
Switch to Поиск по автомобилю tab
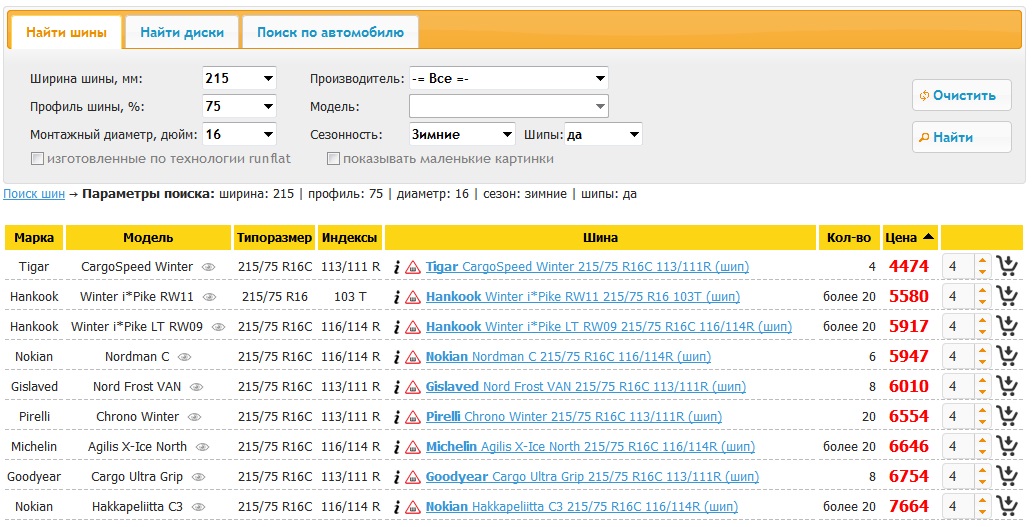330,32
